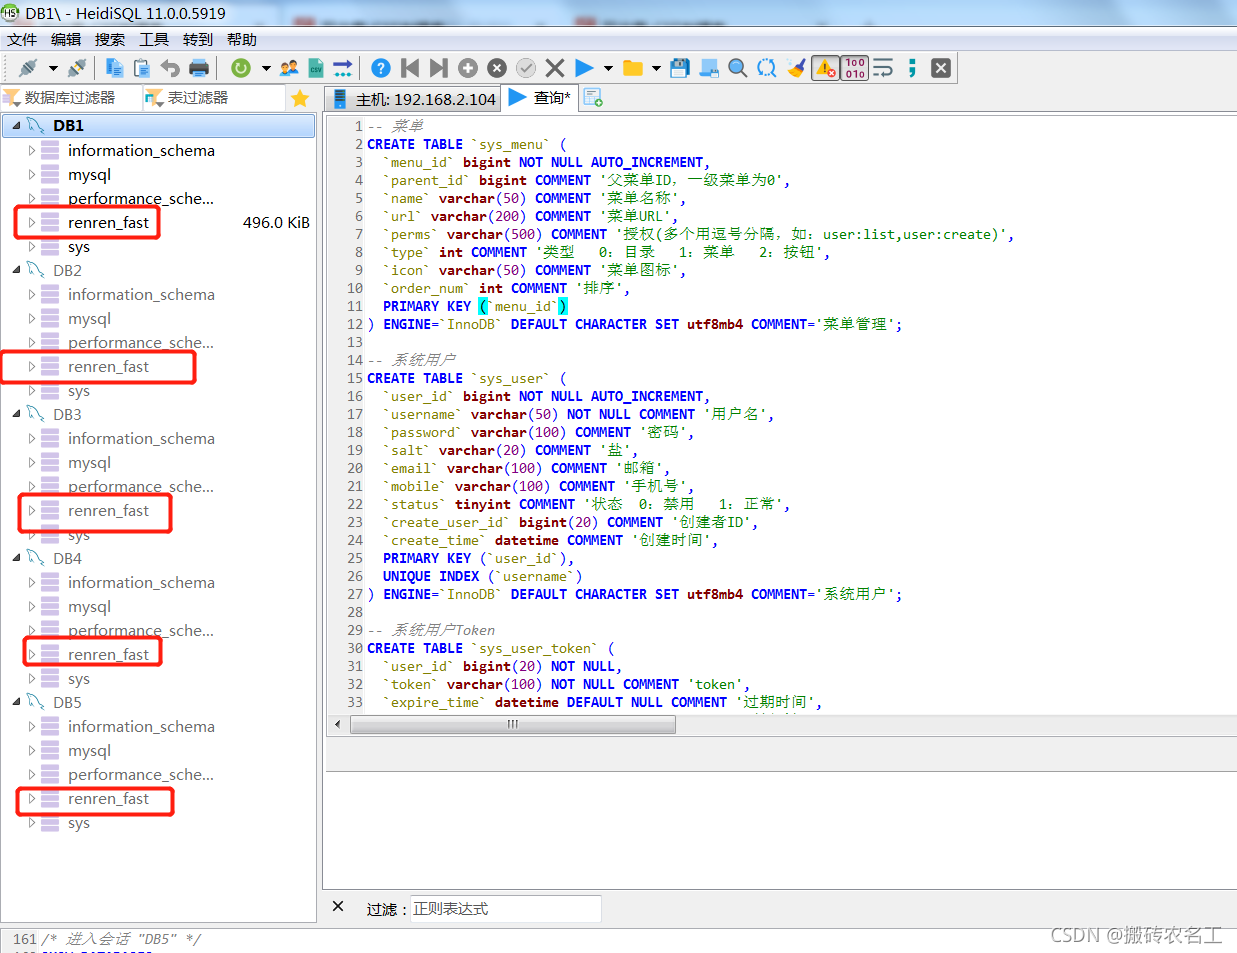Click the cancel editing X icon
Image resolution: width=1237 pixels, height=953 pixels.
555,68
